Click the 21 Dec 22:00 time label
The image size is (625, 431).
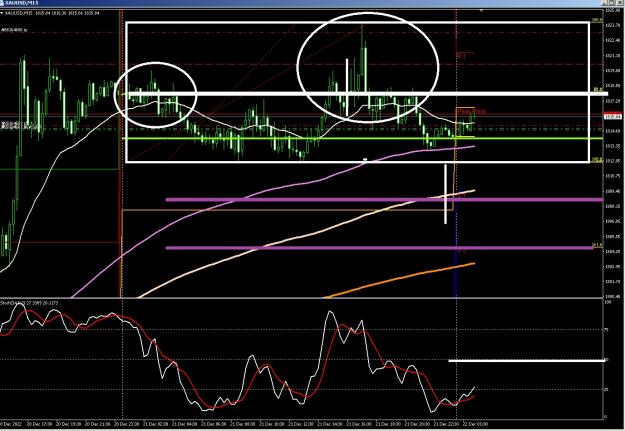point(447,424)
